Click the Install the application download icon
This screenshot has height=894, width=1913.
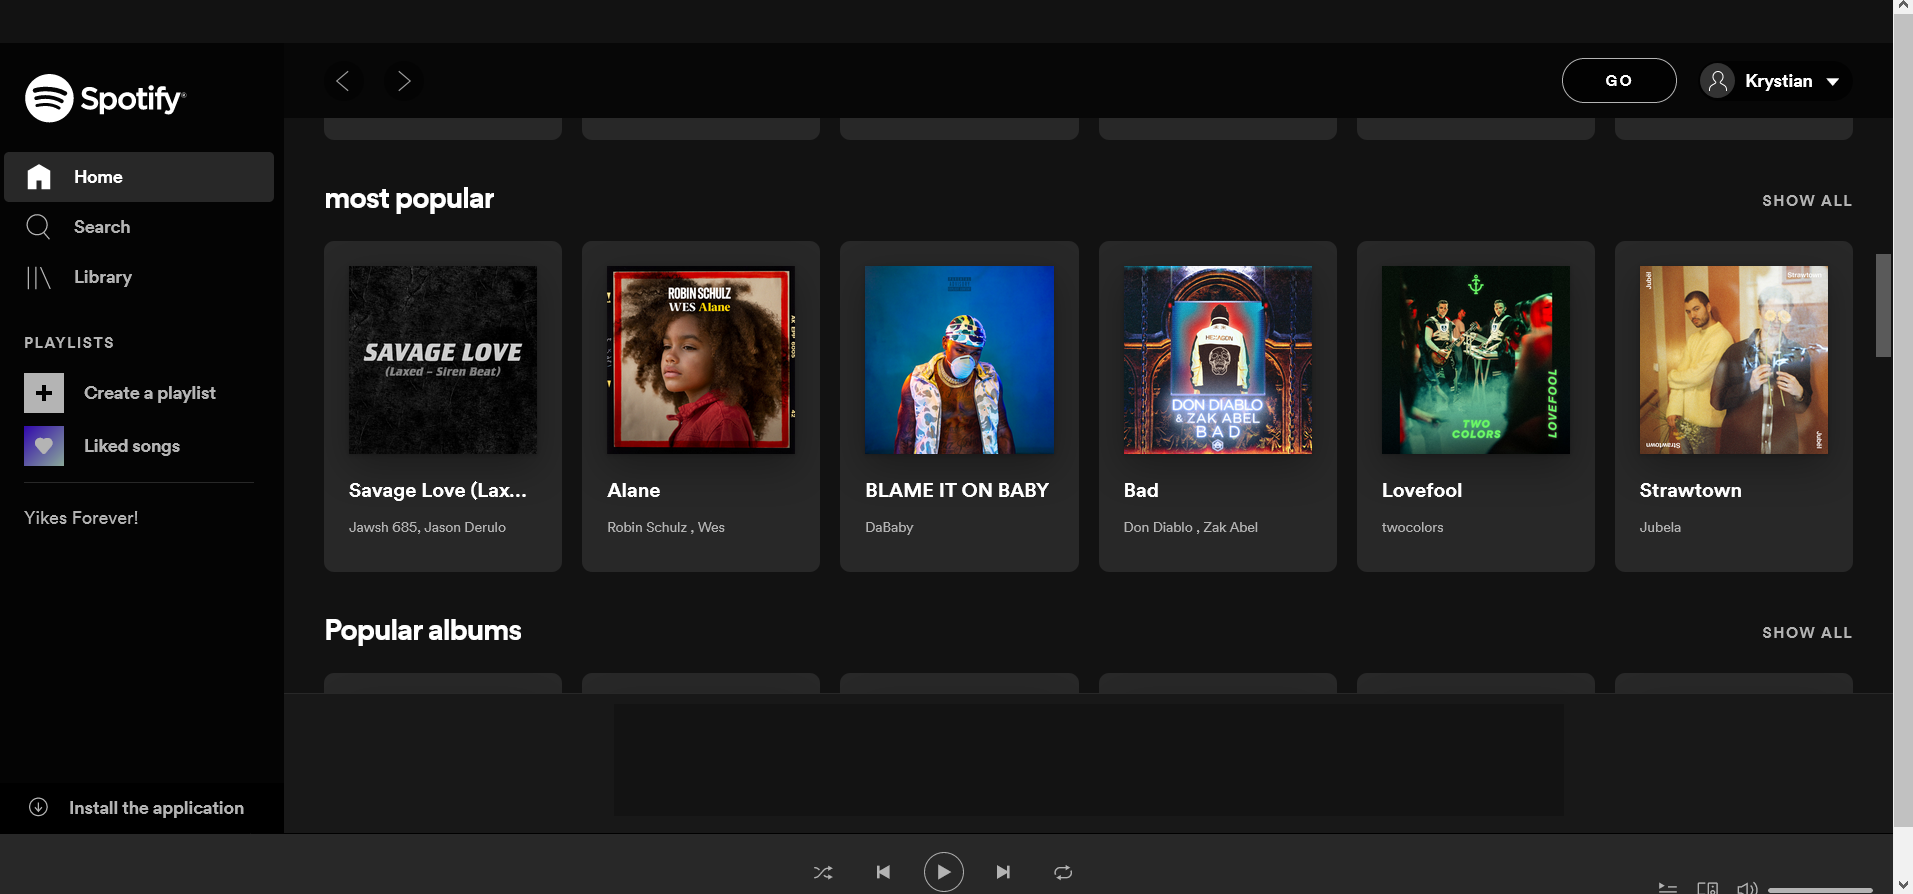tap(38, 807)
